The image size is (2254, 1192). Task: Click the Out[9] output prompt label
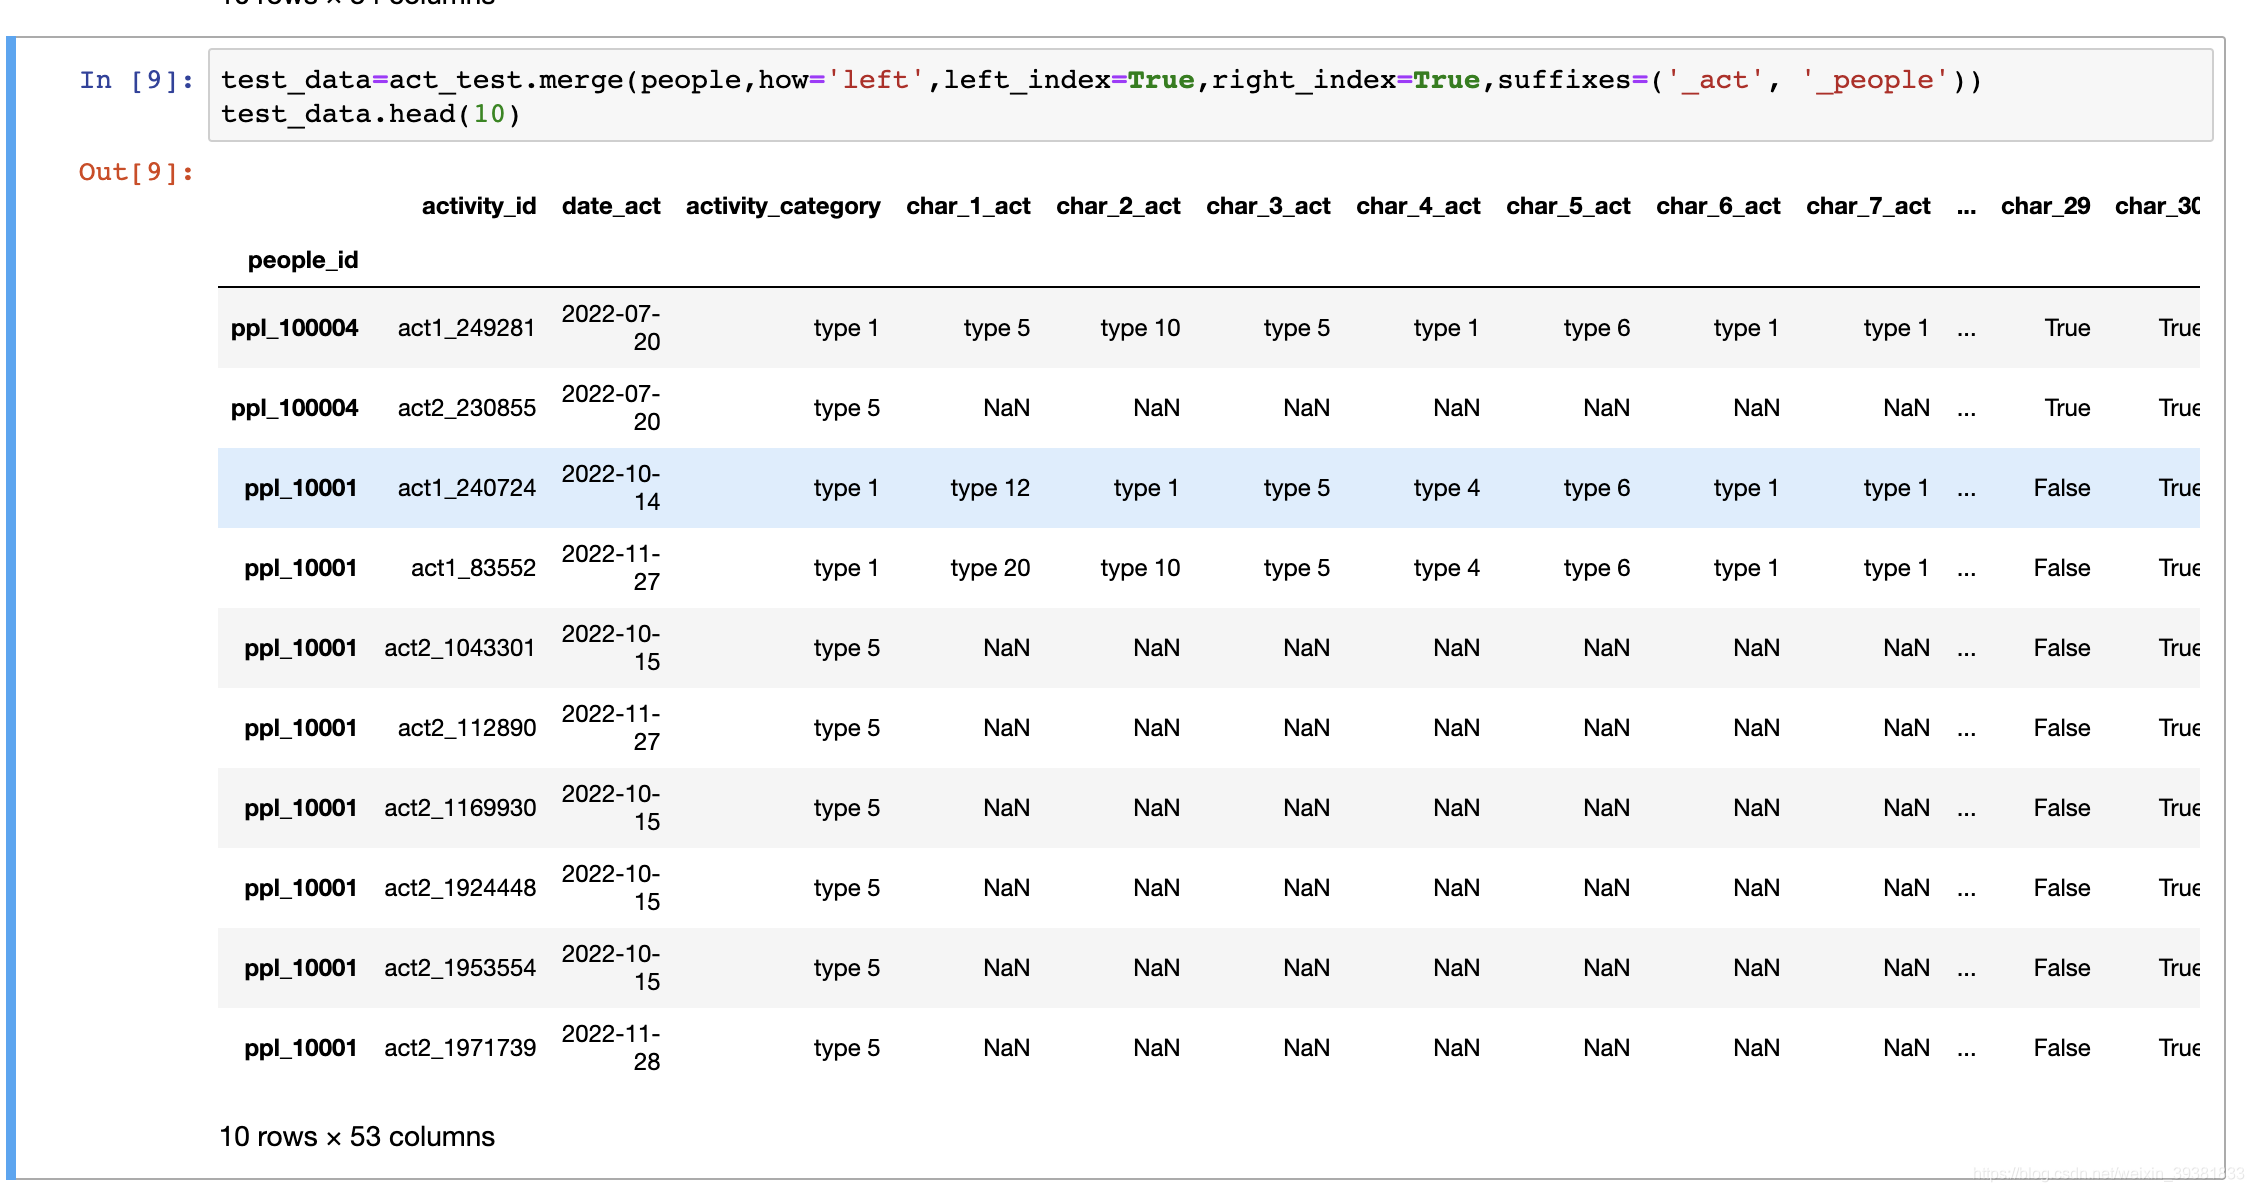point(136,172)
